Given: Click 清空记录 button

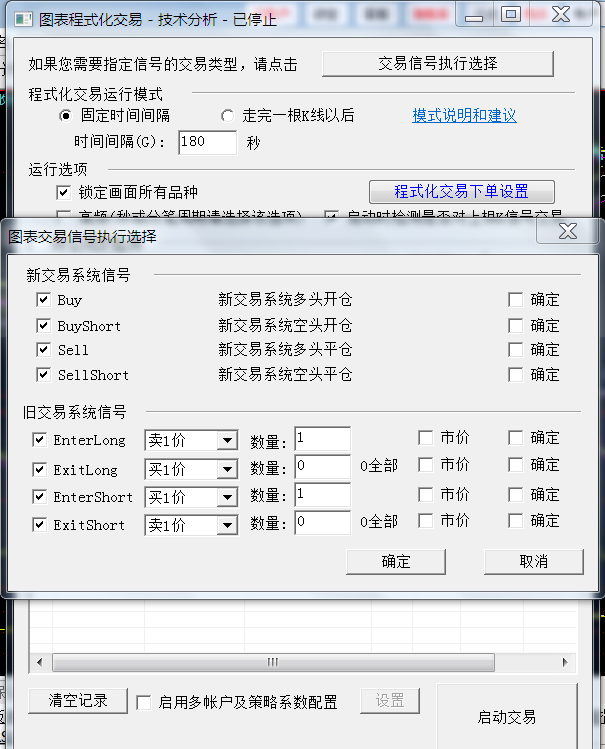Looking at the screenshot, I should tap(78, 701).
